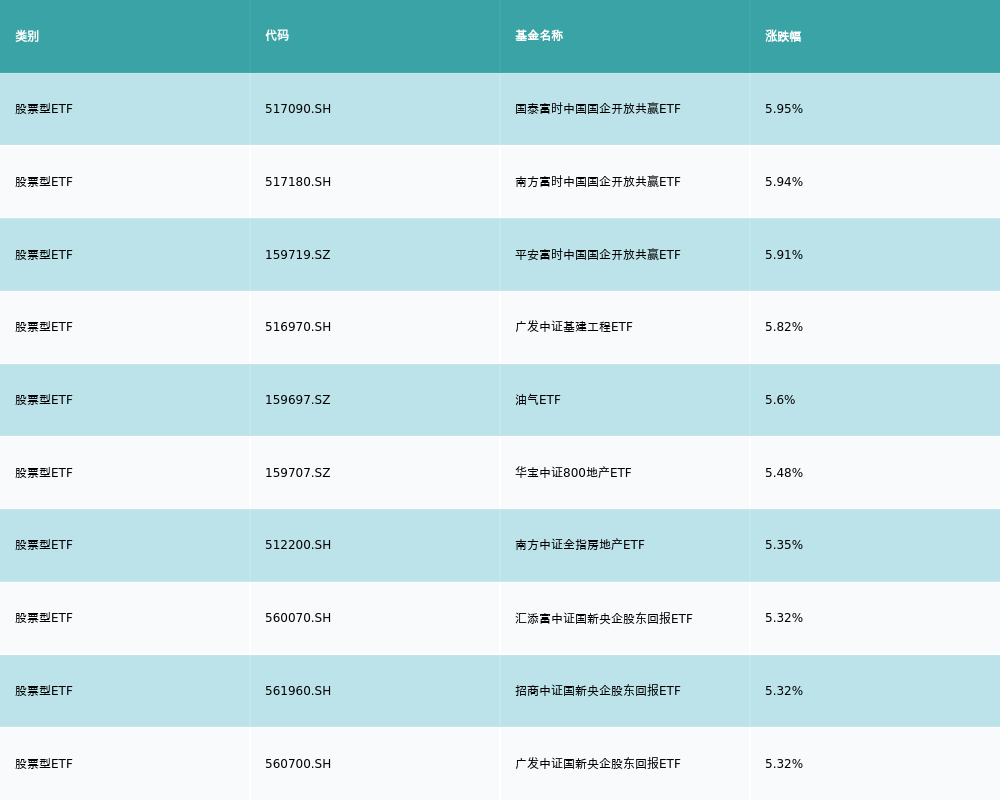Click 股票型ETF category in 516970.SH row
The height and width of the screenshot is (800, 1000).
[x=44, y=327]
